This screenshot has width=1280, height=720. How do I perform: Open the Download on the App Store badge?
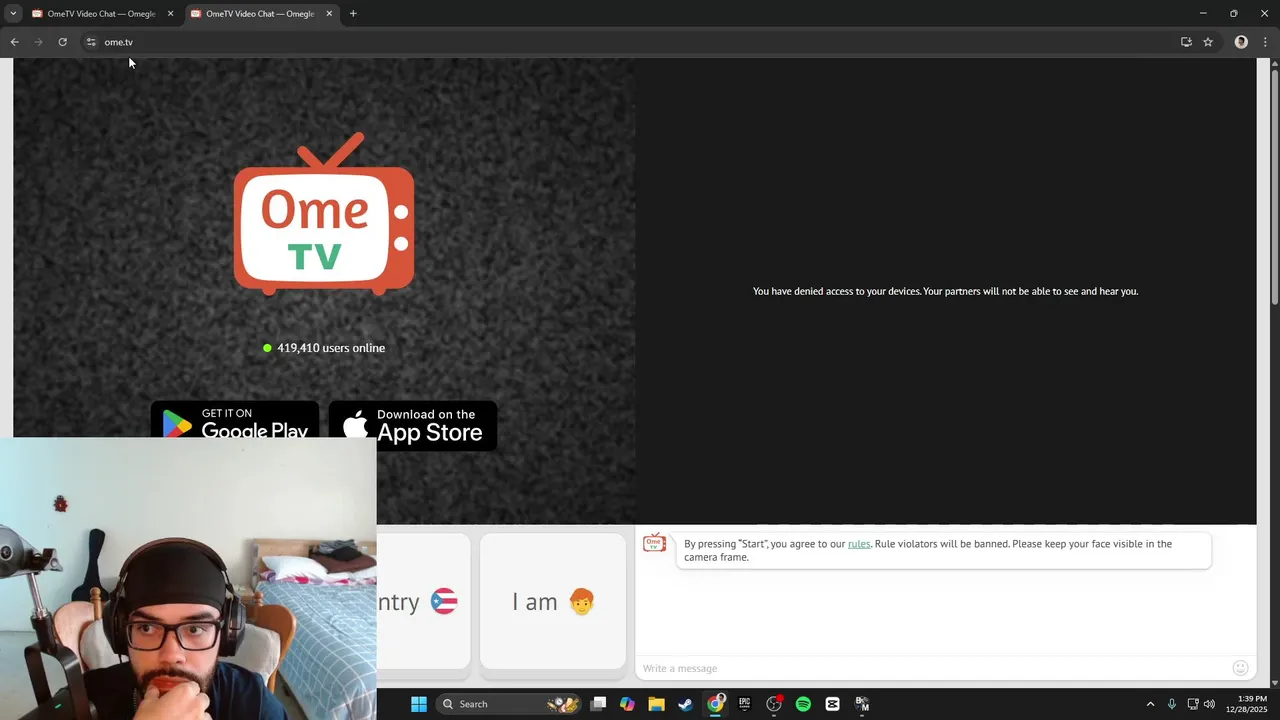pos(413,426)
